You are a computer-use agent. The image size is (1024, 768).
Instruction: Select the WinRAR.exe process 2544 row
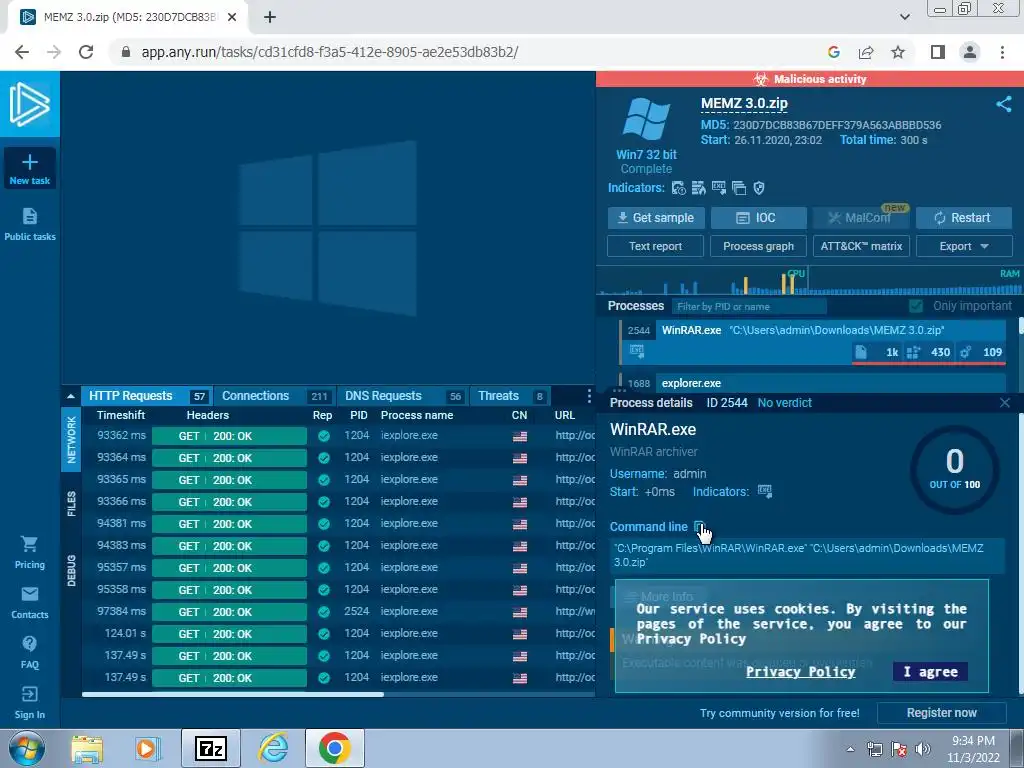tap(814, 341)
